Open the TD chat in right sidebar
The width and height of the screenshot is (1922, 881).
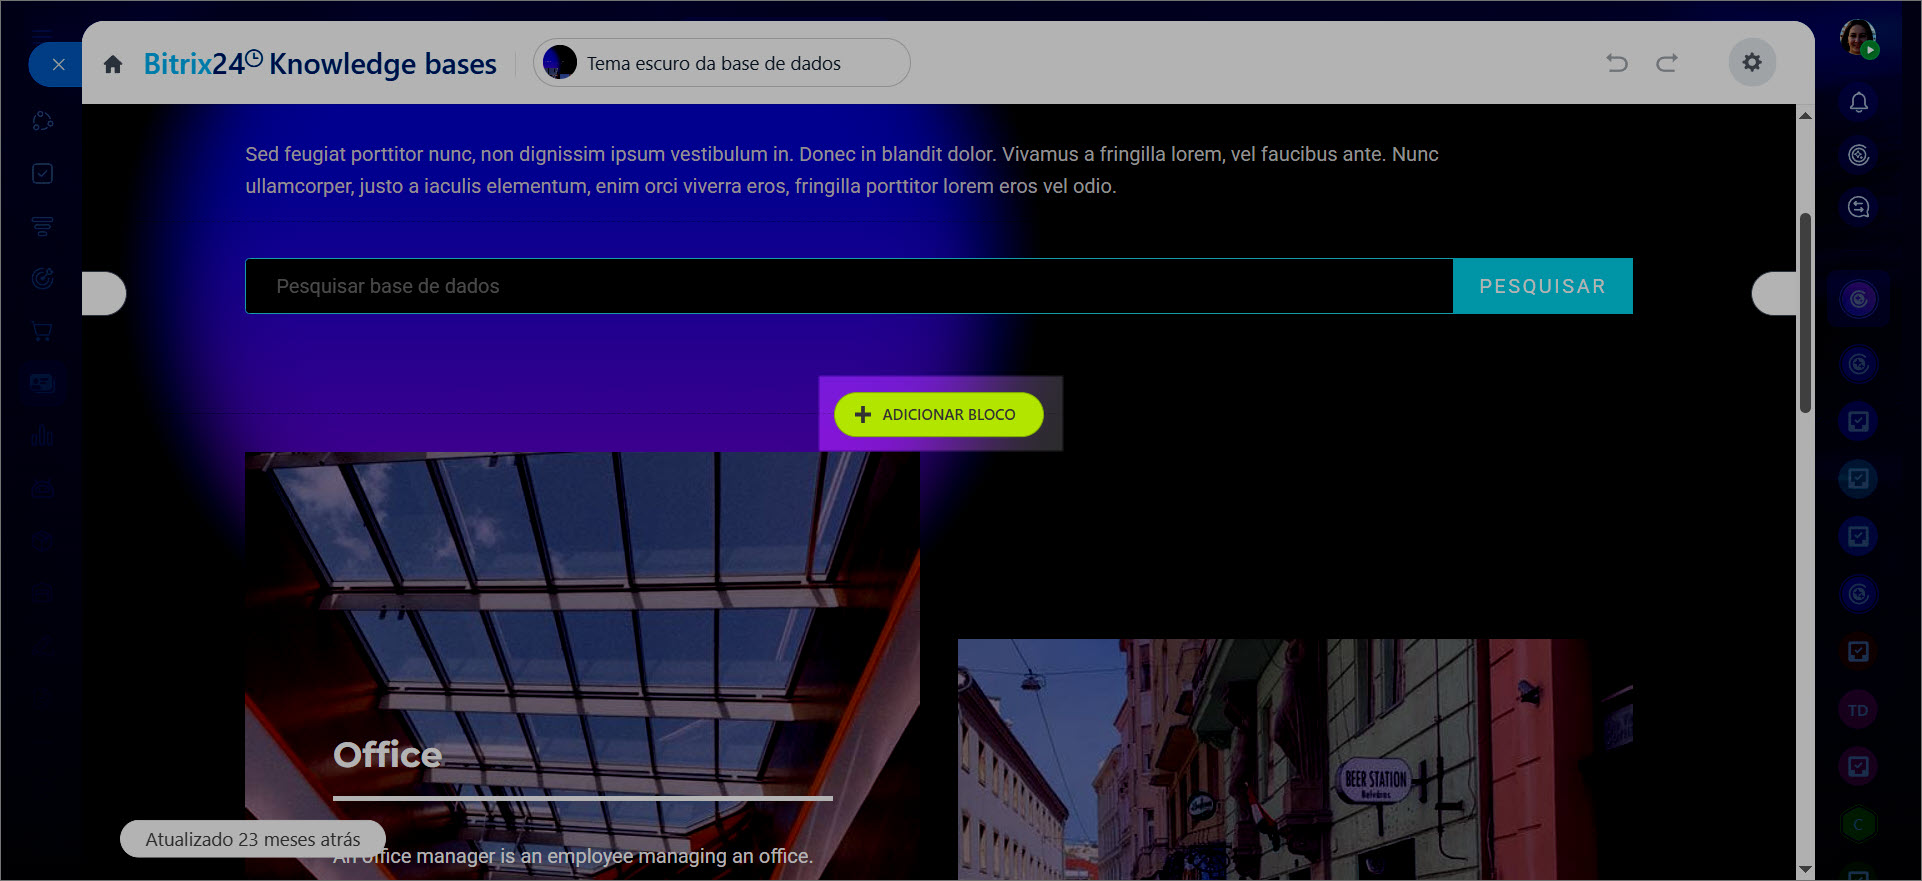(x=1857, y=710)
